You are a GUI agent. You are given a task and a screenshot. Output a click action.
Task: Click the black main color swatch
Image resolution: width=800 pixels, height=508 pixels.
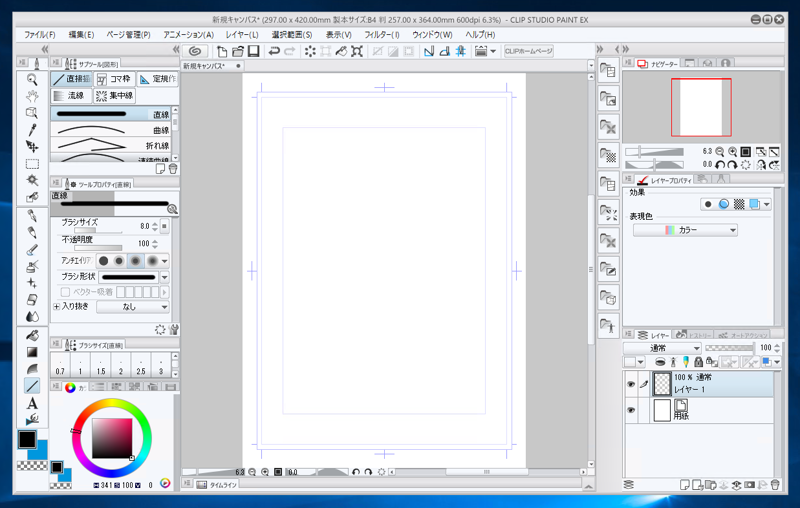tap(28, 439)
